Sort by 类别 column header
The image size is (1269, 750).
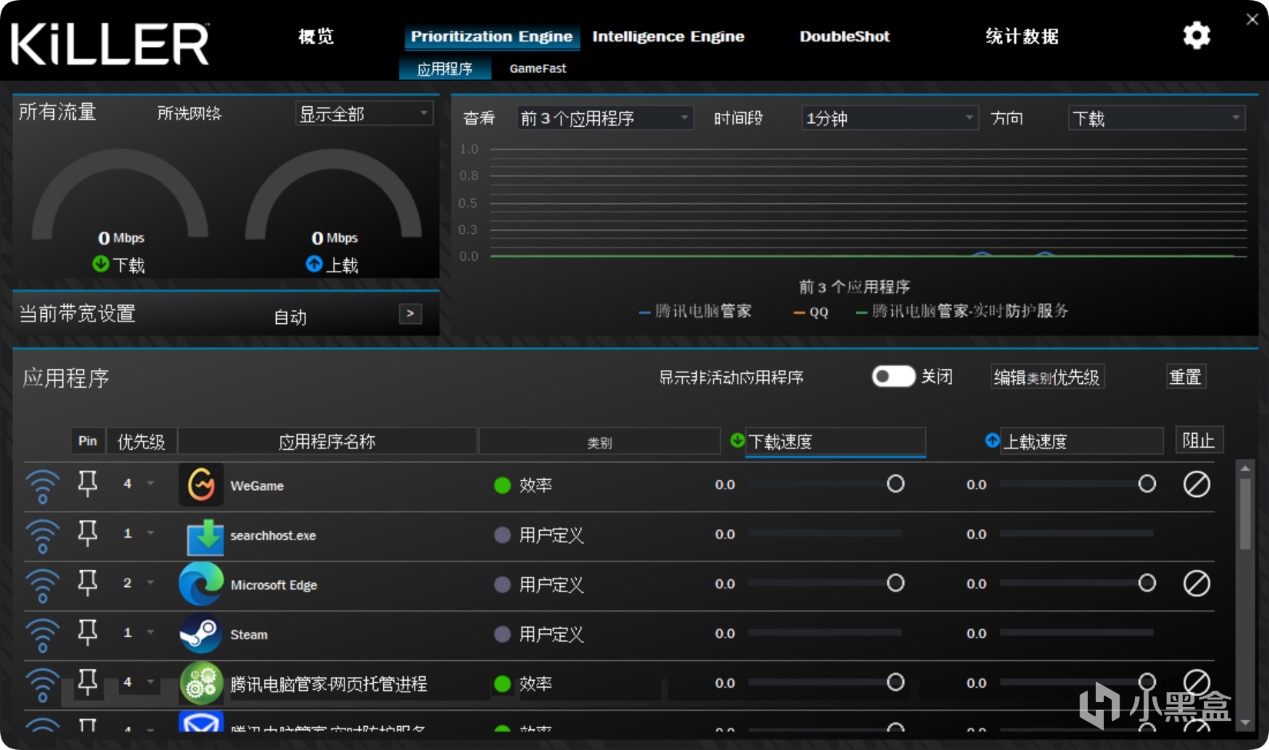point(599,441)
